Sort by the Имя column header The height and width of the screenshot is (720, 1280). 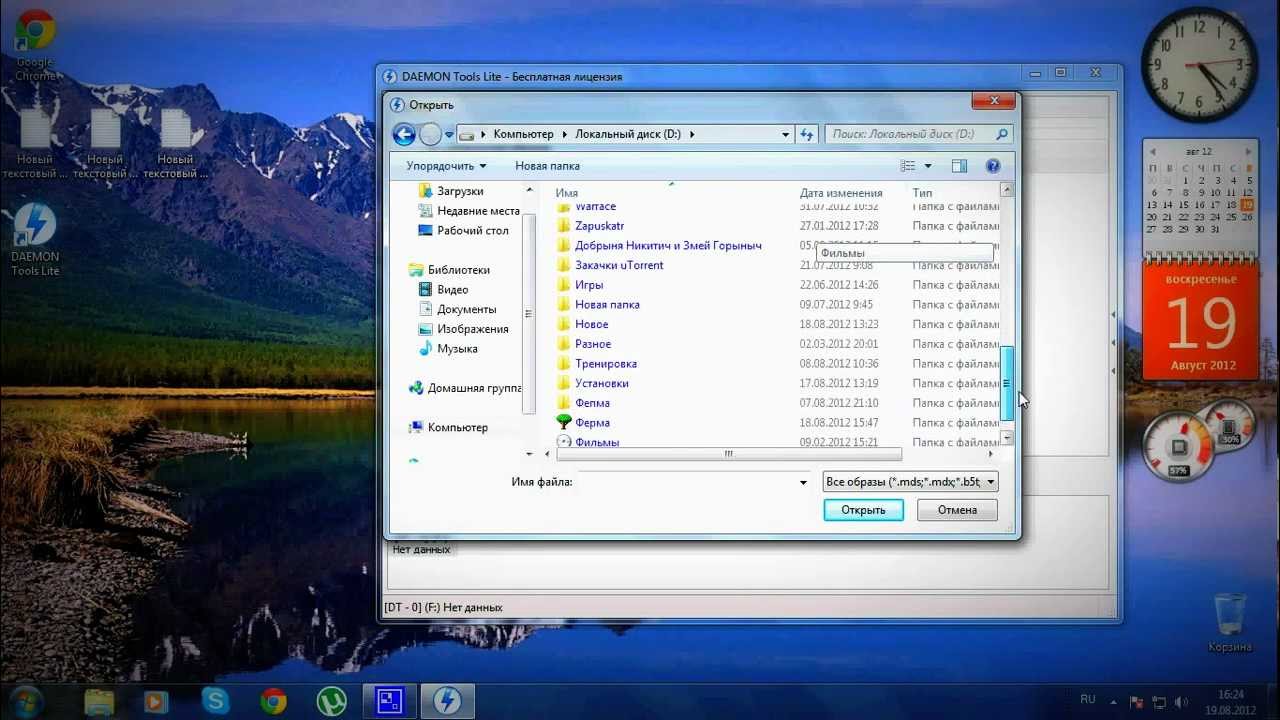click(x=567, y=193)
